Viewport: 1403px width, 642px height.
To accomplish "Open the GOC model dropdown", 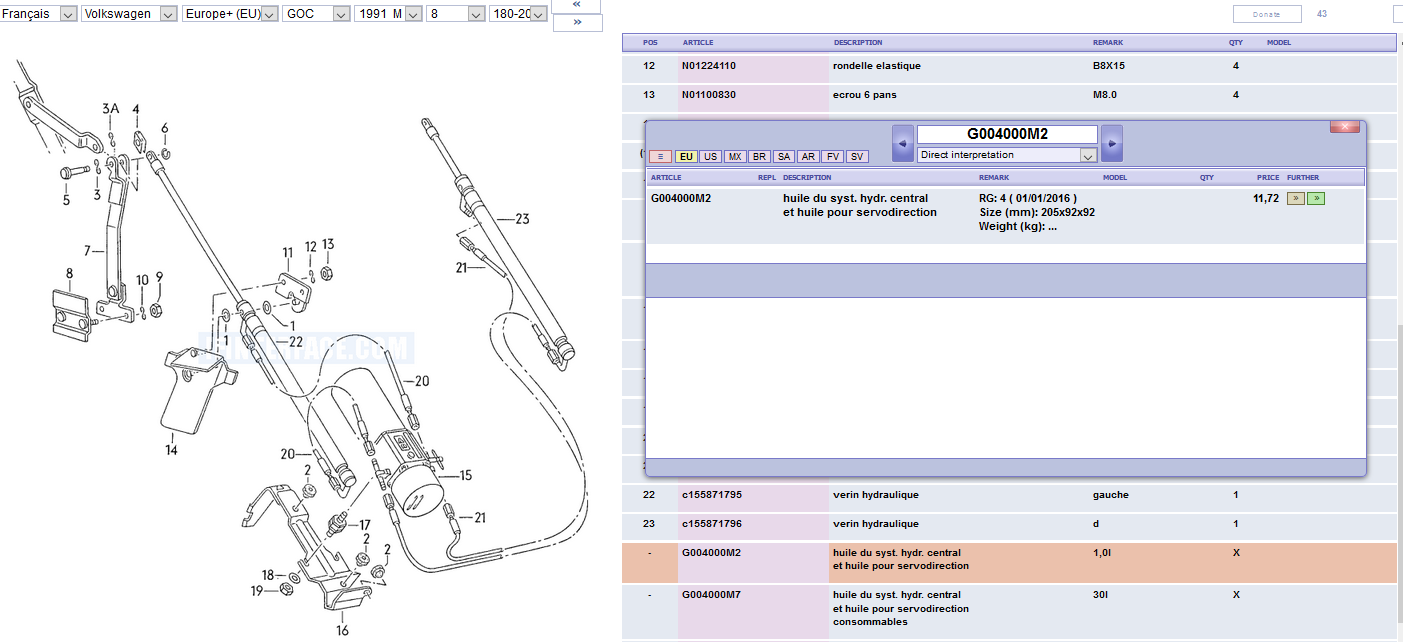I will pos(316,14).
